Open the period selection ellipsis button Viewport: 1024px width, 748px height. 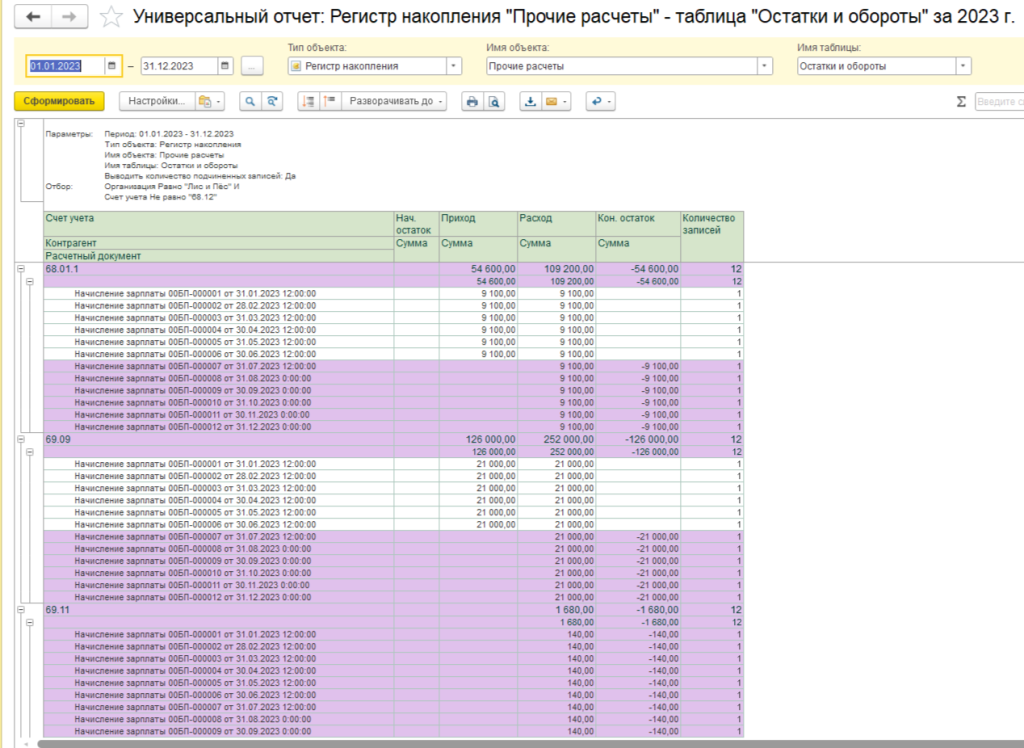point(252,66)
